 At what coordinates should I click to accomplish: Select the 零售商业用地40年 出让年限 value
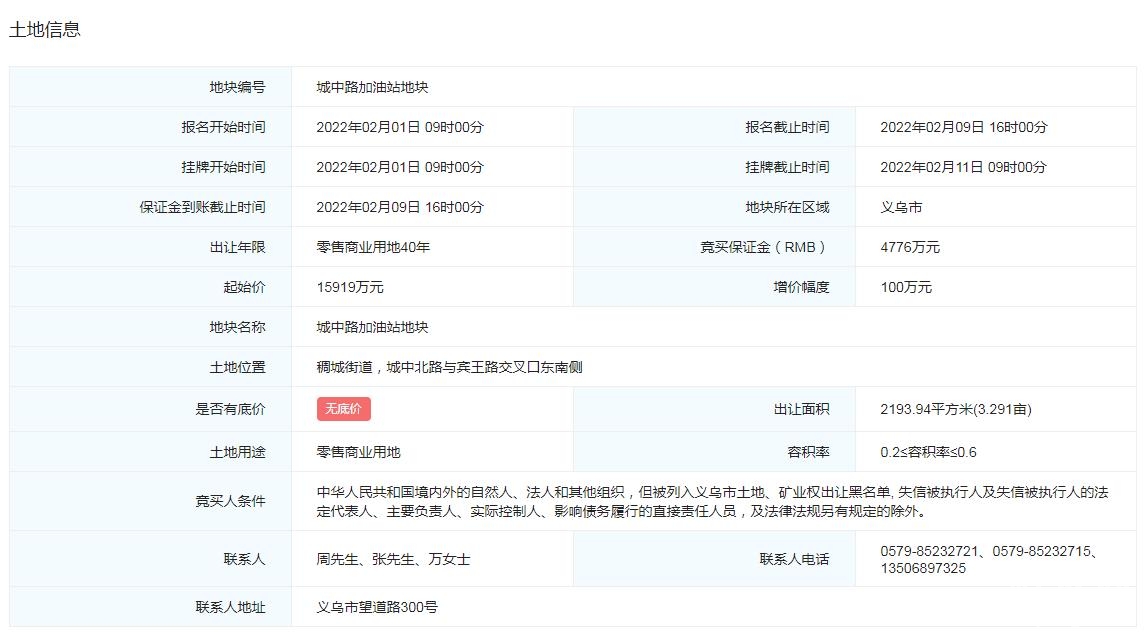click(373, 247)
